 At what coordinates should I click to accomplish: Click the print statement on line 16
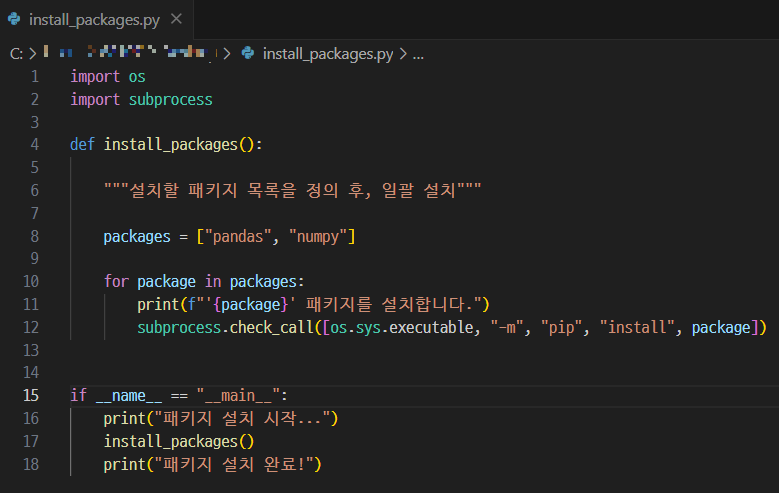click(x=221, y=418)
